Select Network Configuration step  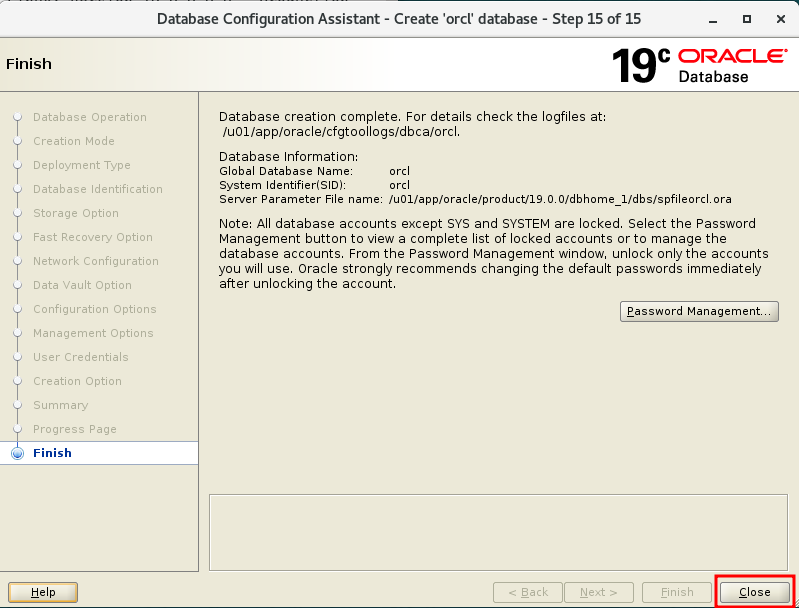coord(95,261)
